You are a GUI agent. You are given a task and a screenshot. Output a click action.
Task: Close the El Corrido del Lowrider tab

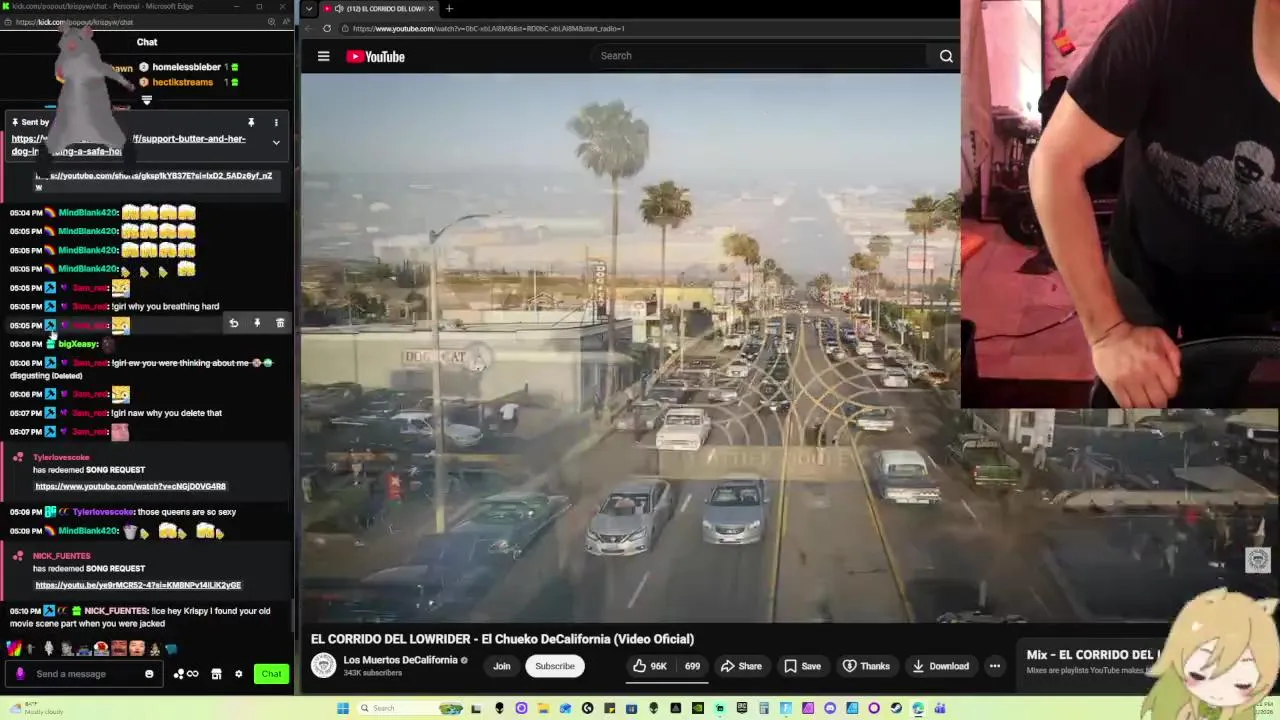[431, 9]
